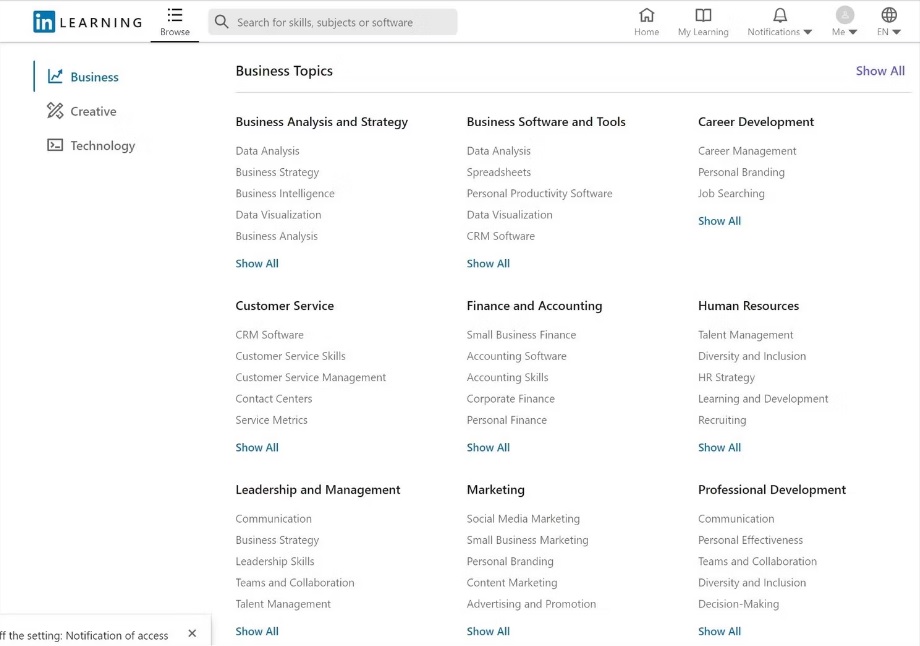Open Career Management topic
920x646 pixels.
click(x=747, y=151)
